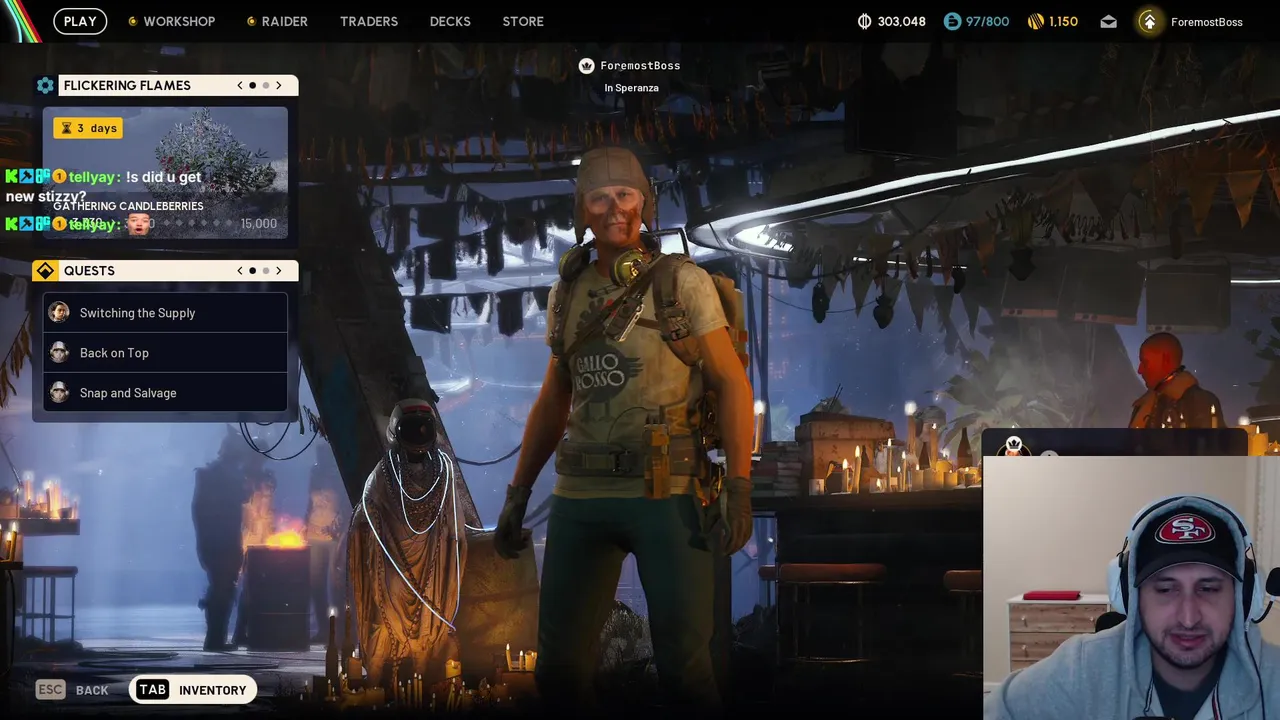Click the 97/800 token count
The height and width of the screenshot is (720, 1280).
987,21
